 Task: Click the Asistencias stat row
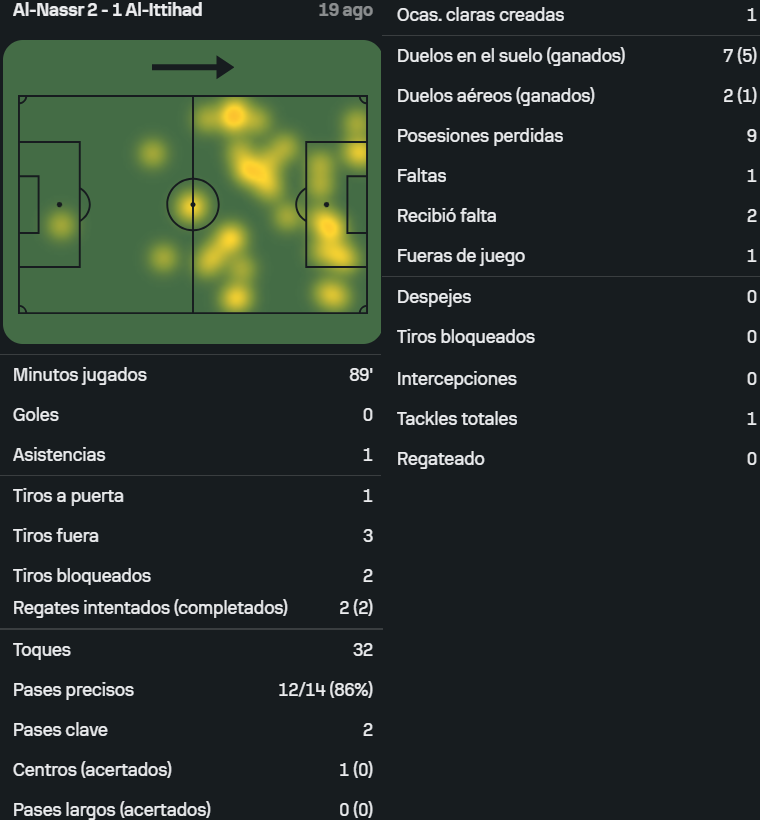point(192,455)
